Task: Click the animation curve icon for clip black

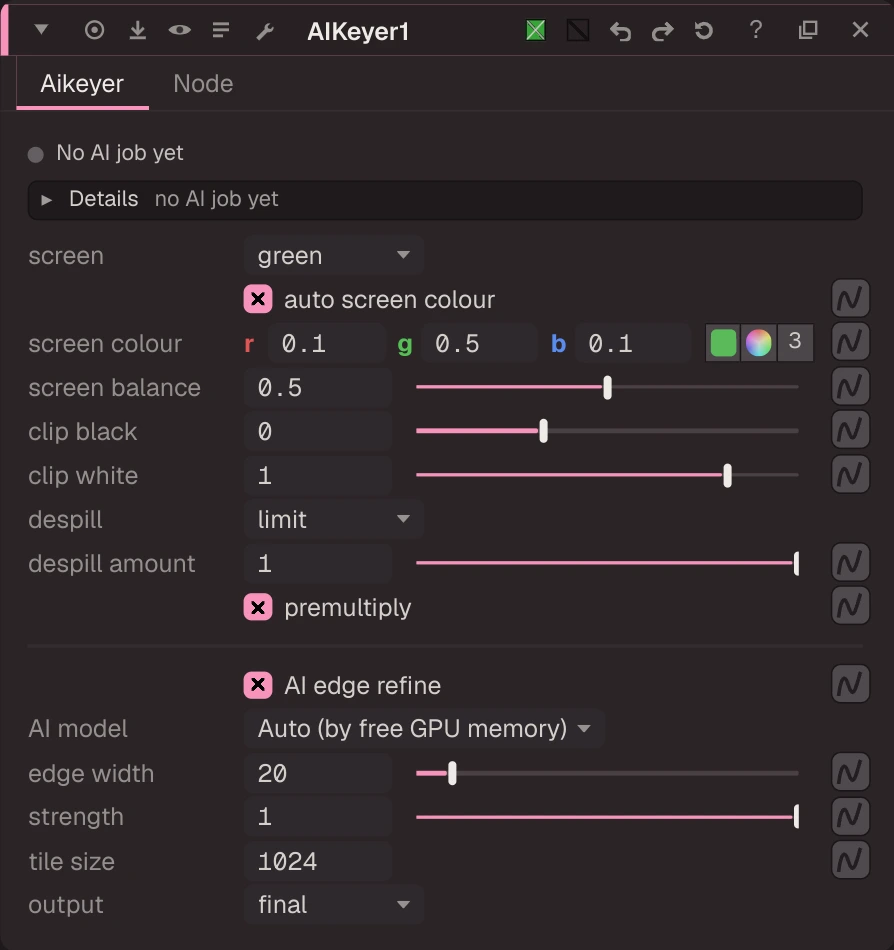Action: [x=850, y=430]
